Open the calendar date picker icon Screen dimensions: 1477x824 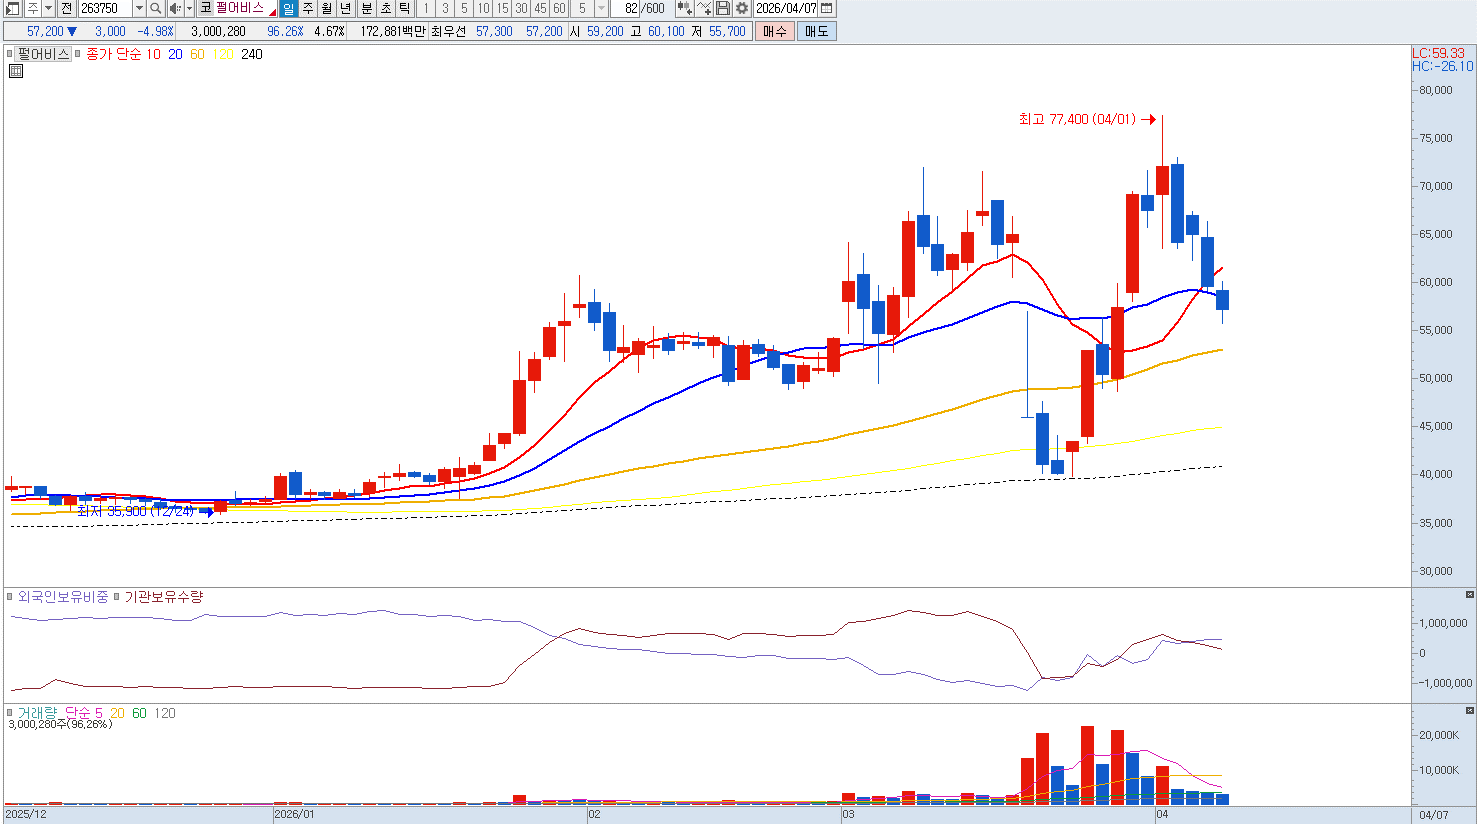pos(826,8)
